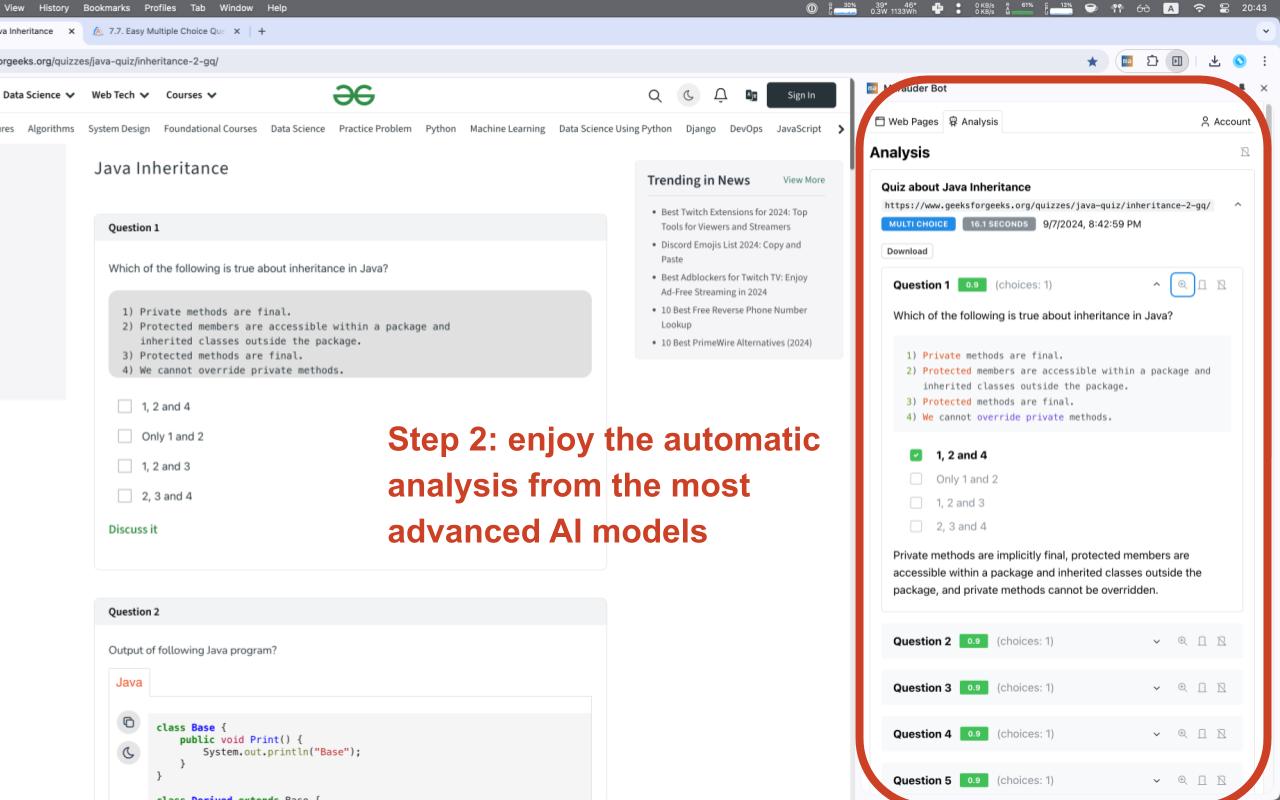Open the Web Tech dropdown menu
Screen dimensions: 1280x800
click(x=120, y=95)
